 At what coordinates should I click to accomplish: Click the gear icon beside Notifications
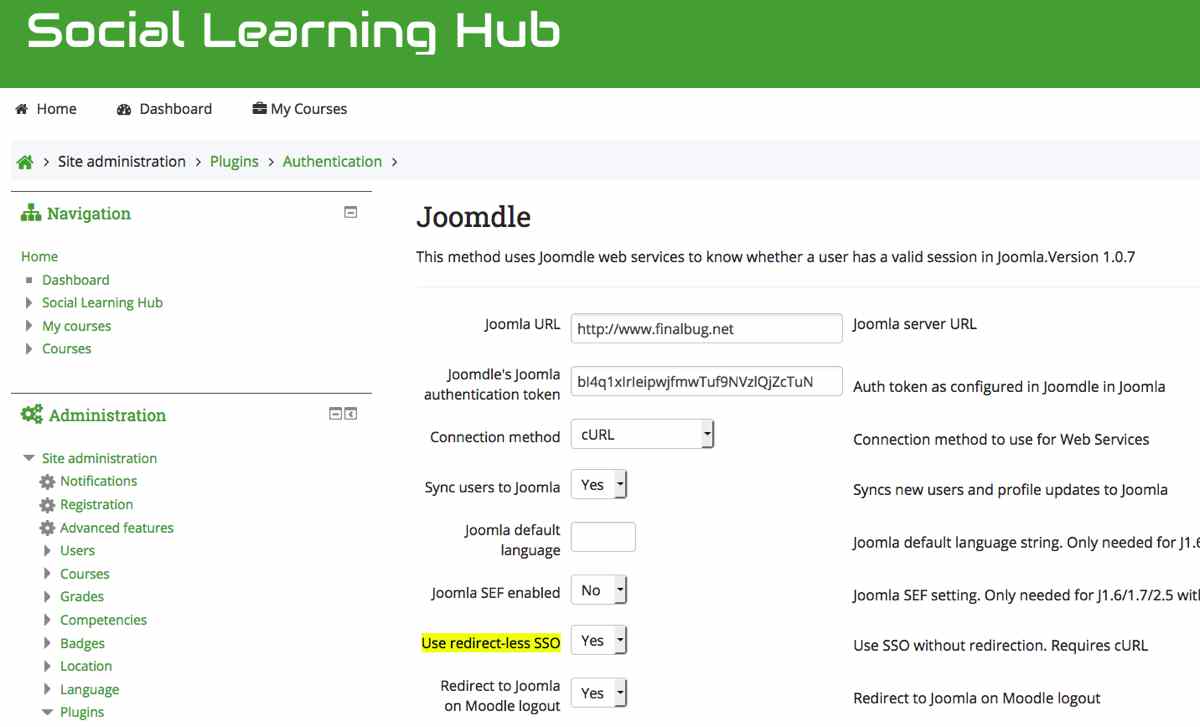coord(47,482)
